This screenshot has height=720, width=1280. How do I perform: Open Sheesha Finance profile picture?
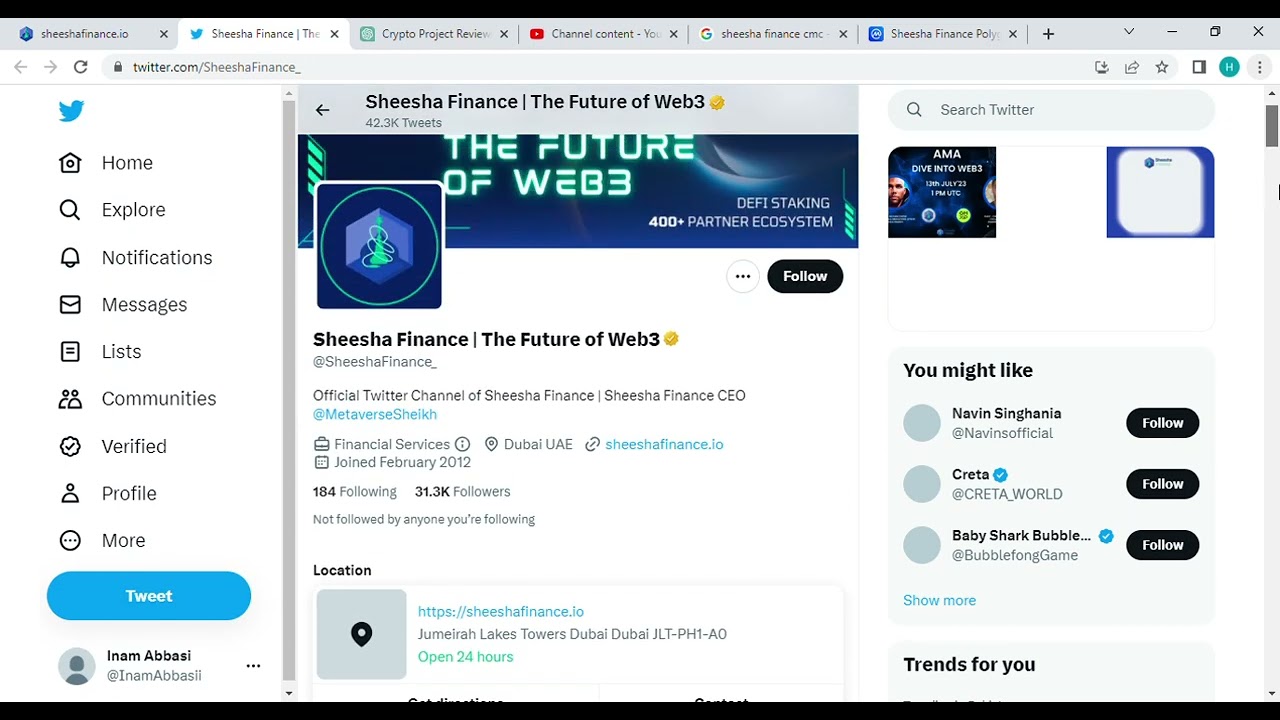click(379, 246)
